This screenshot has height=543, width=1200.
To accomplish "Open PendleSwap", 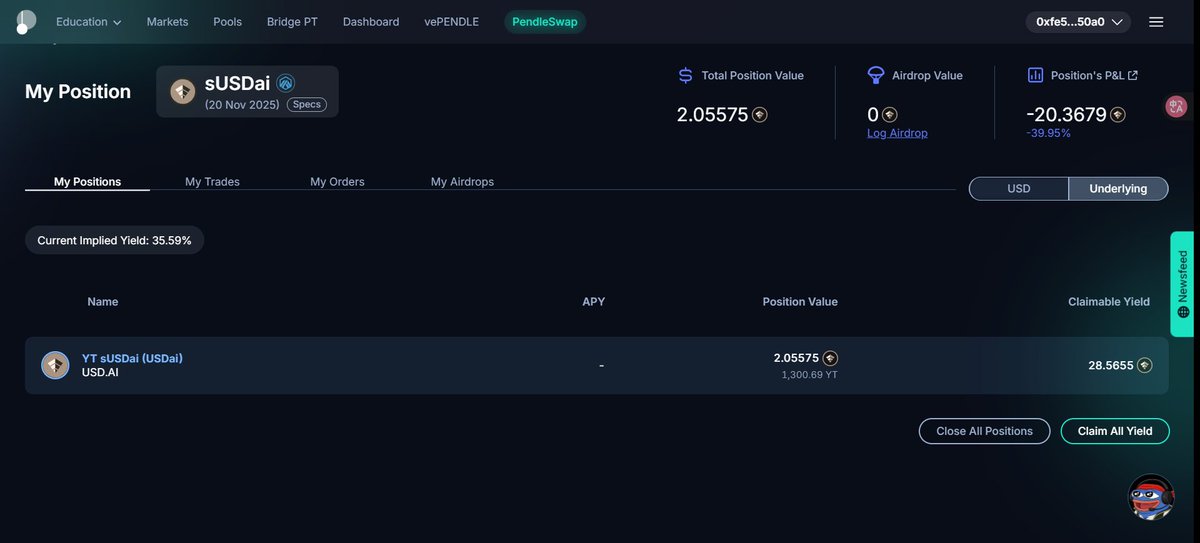I will coord(545,21).
